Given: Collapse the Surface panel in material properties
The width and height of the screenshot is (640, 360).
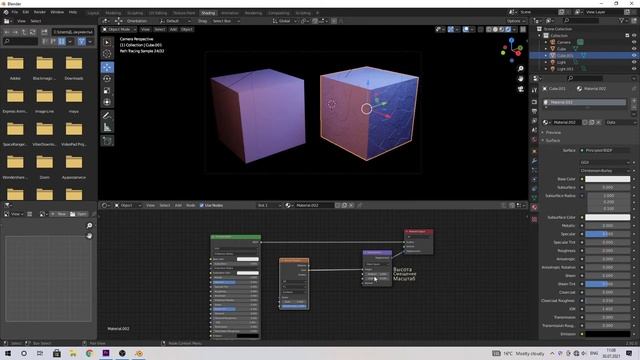Looking at the screenshot, I should (553, 140).
